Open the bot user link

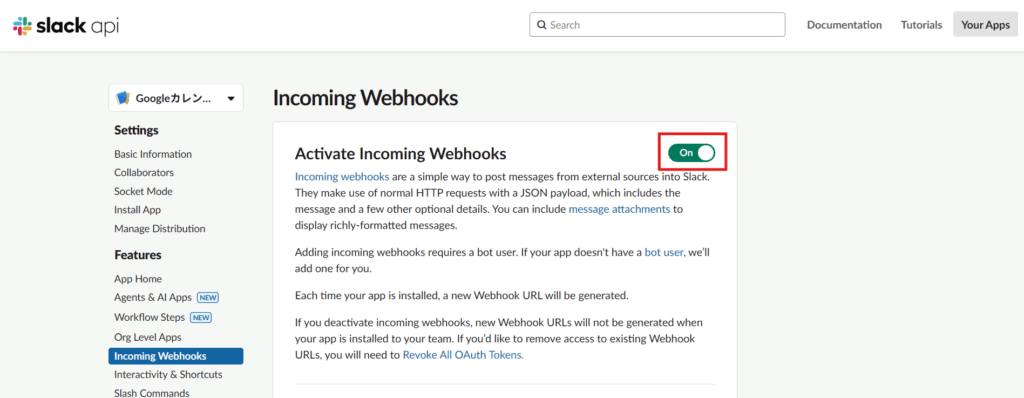(664, 252)
